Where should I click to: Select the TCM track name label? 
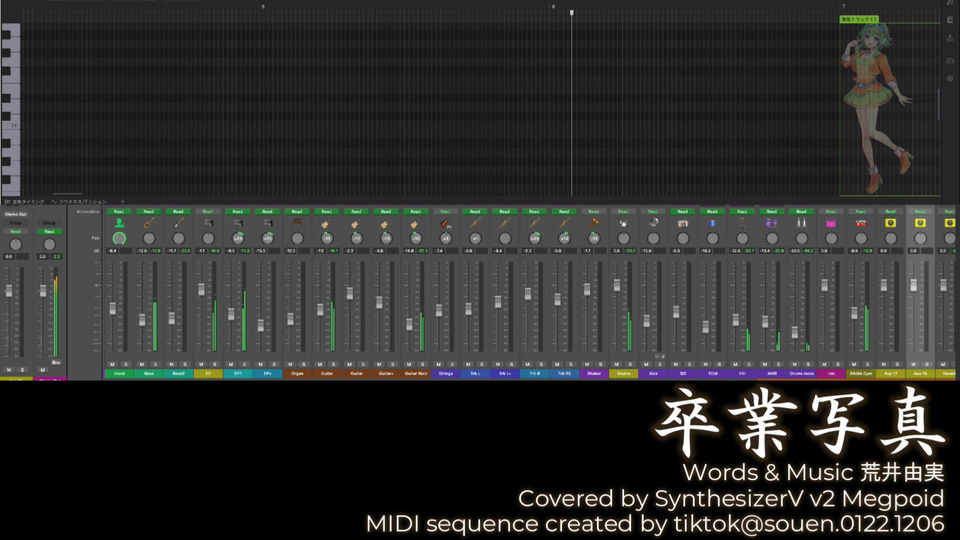tap(712, 373)
